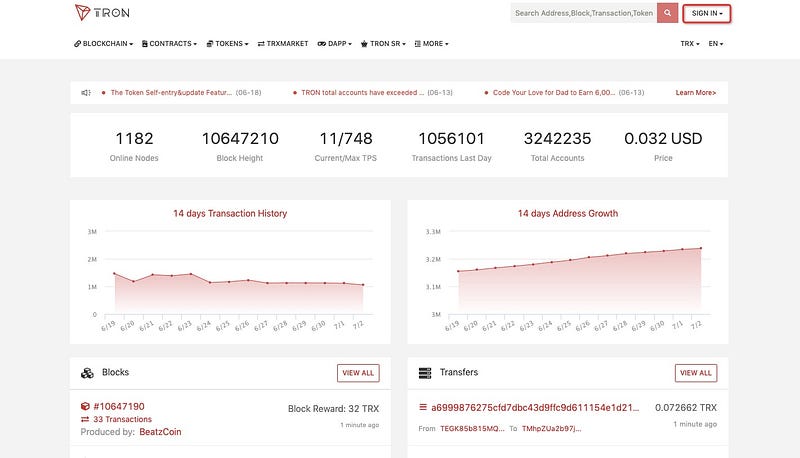
Task: Click the 3242235 Total Accounts stat
Action: (x=557, y=146)
